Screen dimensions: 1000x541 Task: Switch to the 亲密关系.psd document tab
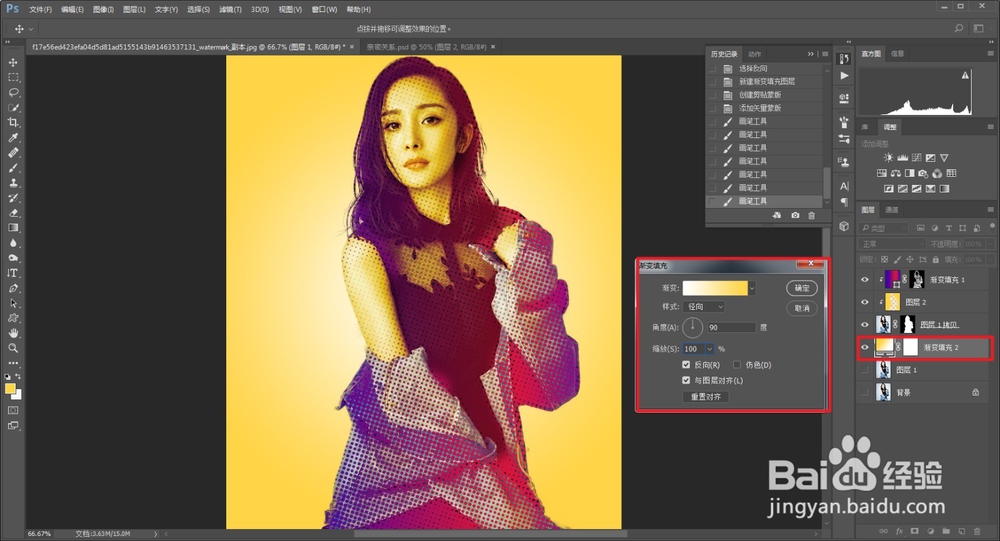(x=426, y=47)
